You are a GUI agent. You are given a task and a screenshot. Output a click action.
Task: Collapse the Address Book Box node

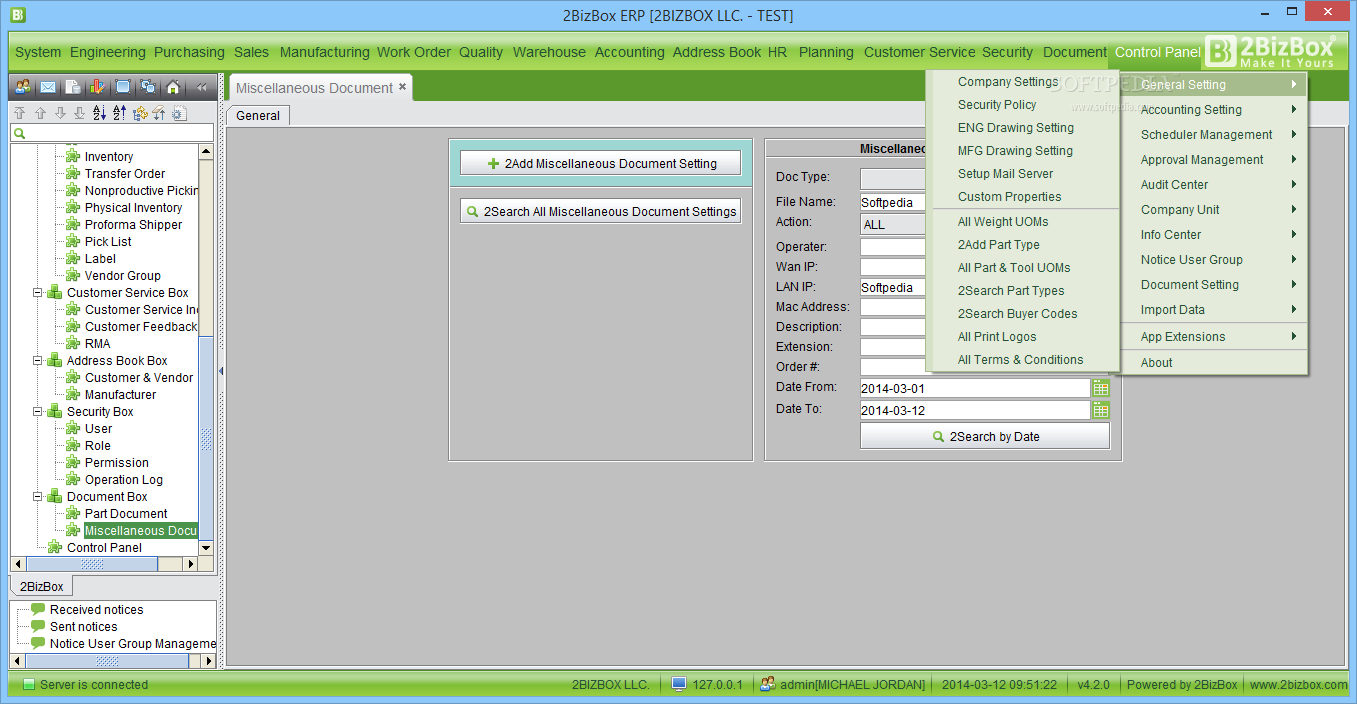tap(38, 361)
